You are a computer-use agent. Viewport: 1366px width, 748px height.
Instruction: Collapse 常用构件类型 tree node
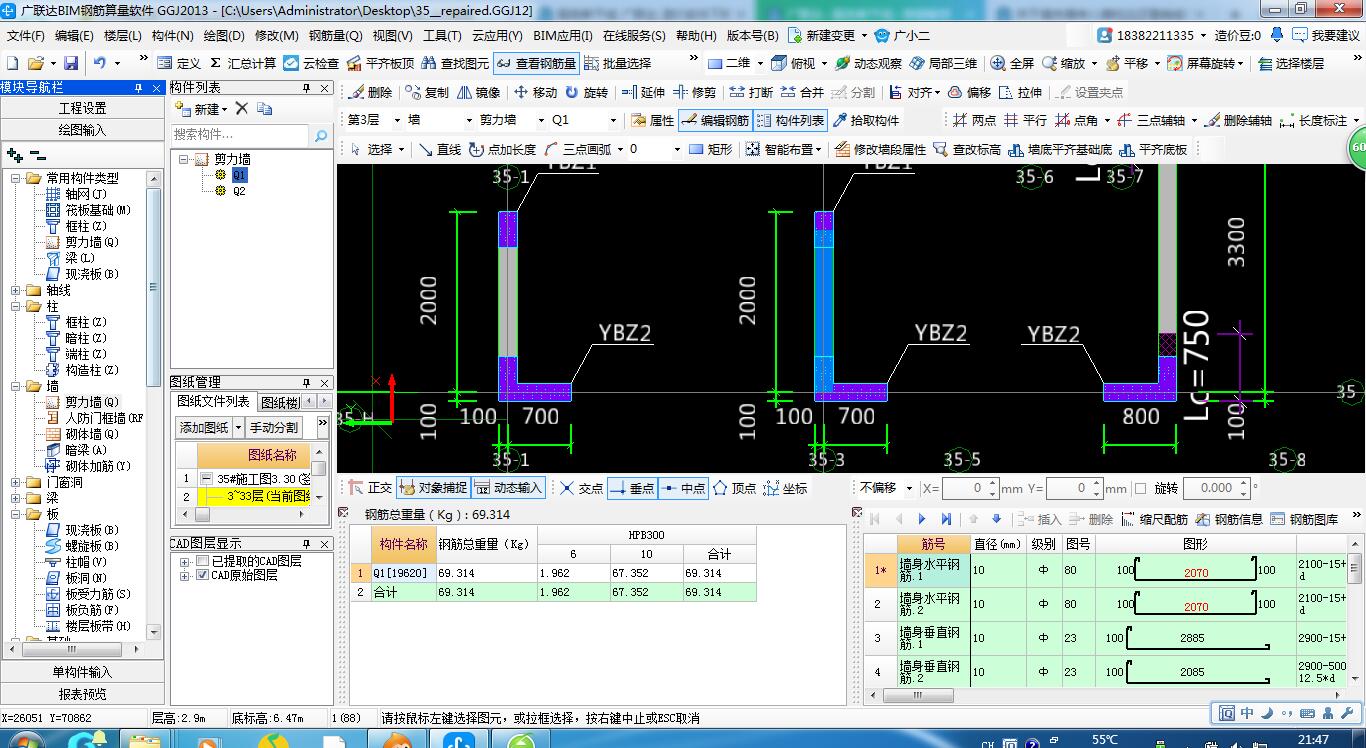coord(16,178)
